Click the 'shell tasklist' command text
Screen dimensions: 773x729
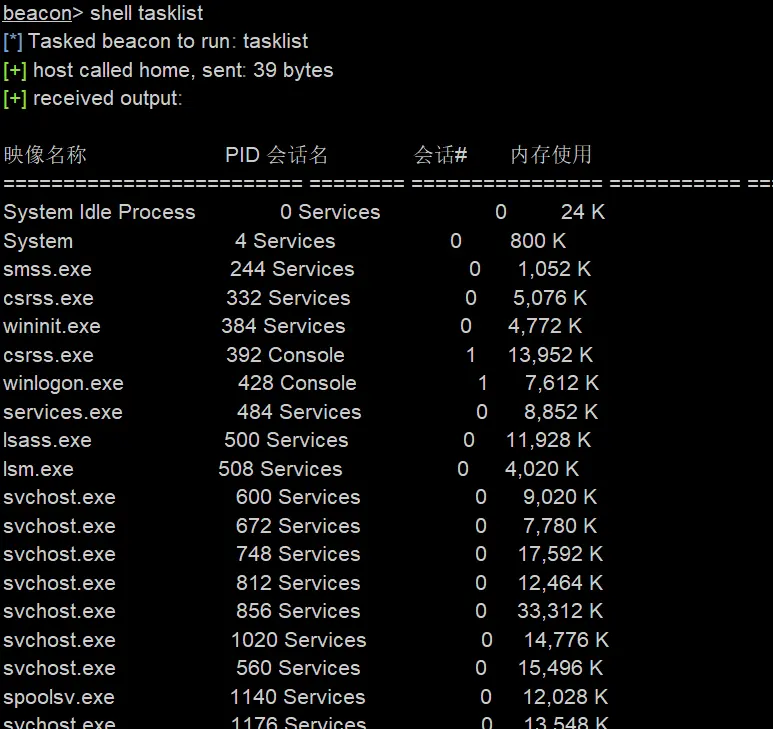pos(146,13)
